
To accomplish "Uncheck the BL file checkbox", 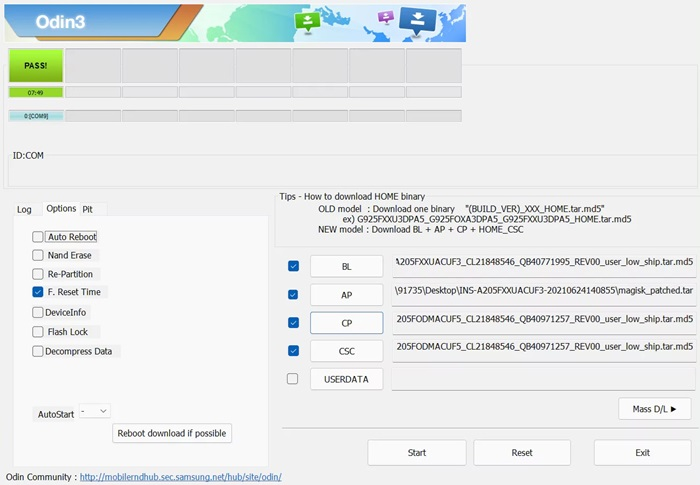I will (292, 266).
